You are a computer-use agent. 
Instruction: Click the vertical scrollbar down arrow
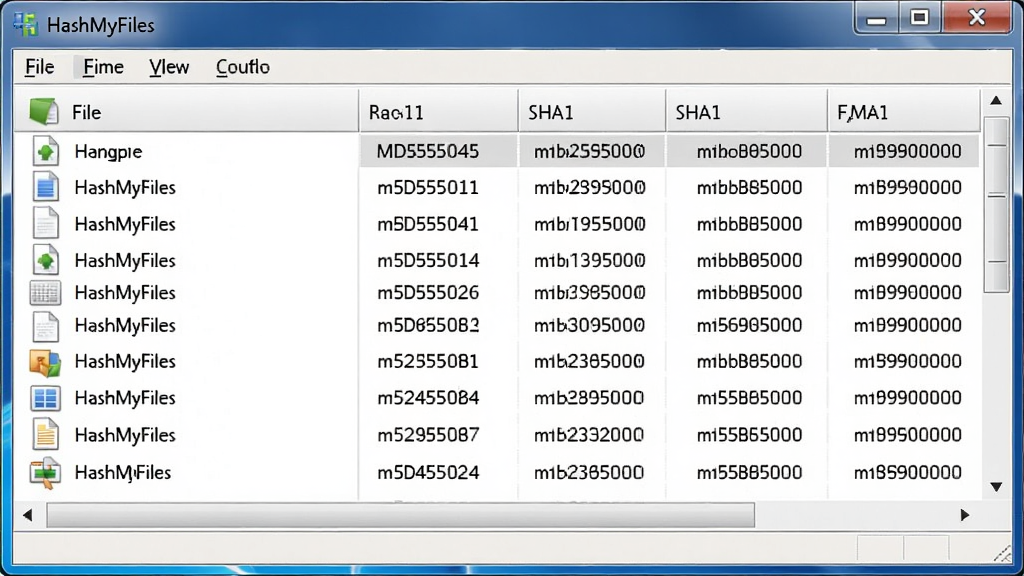996,487
